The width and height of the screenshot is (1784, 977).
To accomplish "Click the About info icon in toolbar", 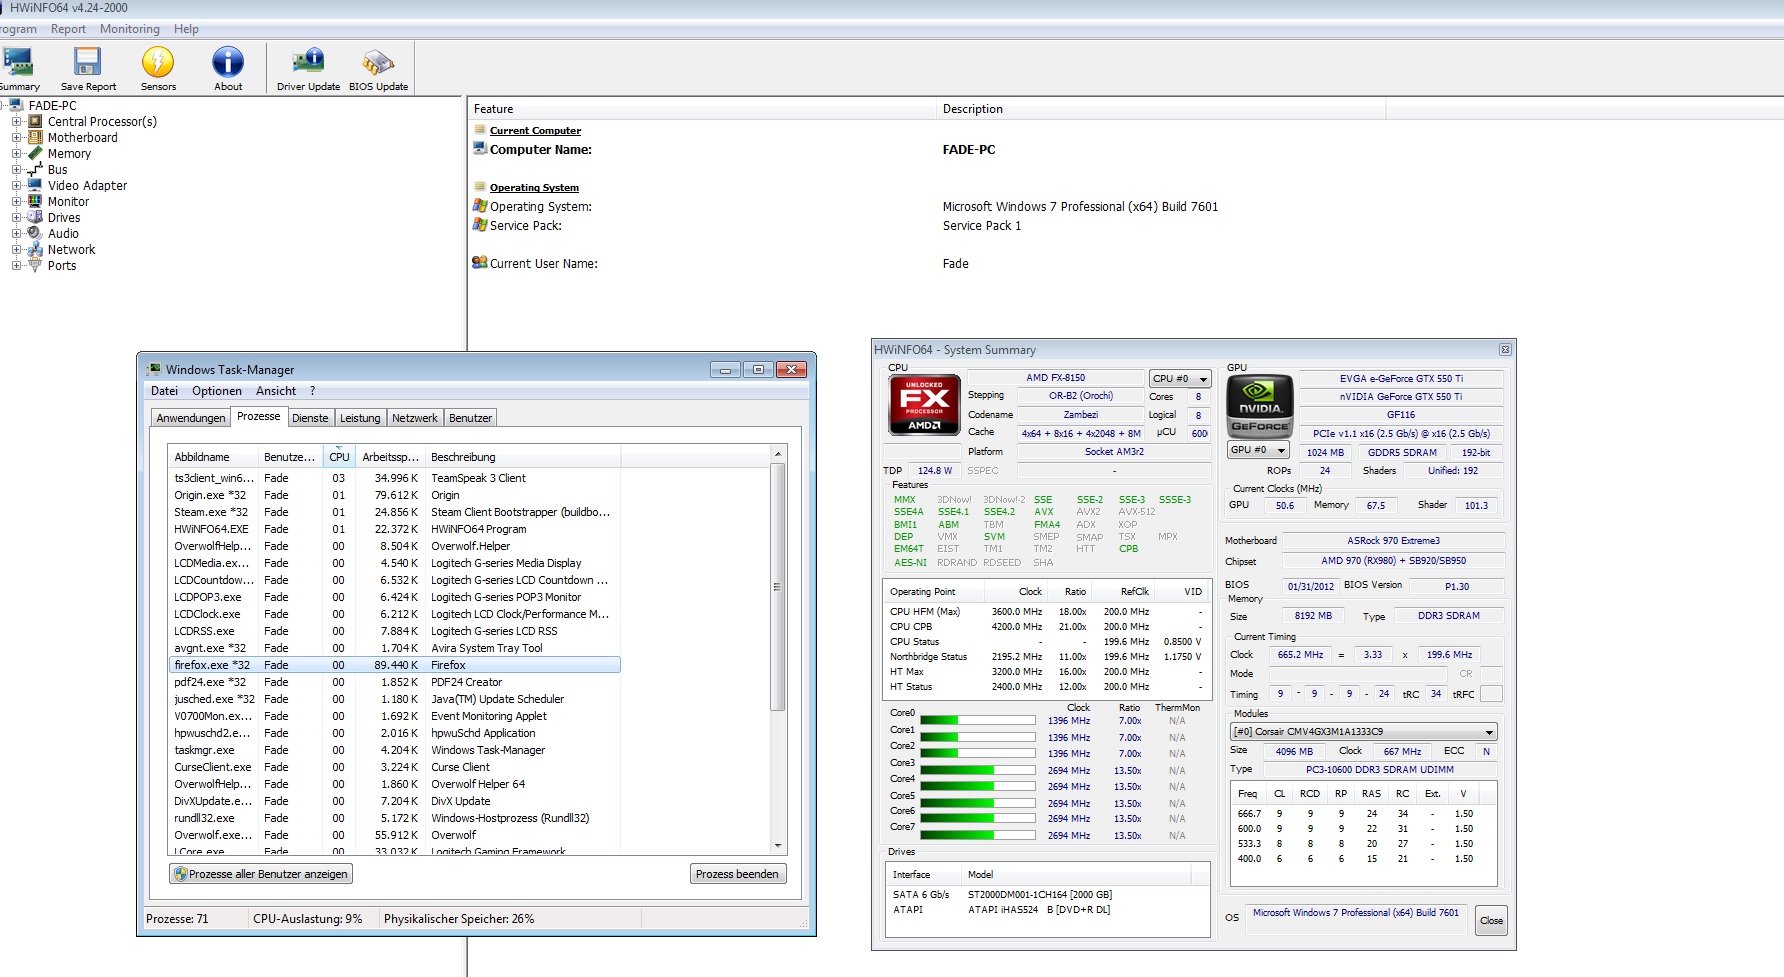I will [x=228, y=62].
